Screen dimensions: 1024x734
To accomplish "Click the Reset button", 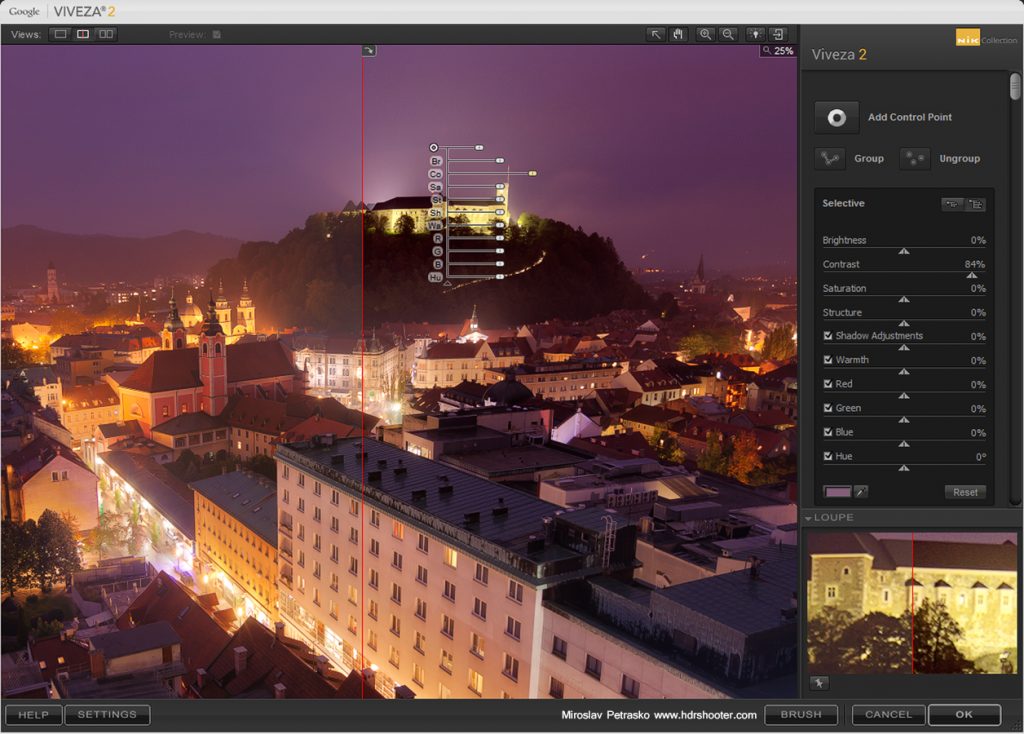I will (x=965, y=492).
